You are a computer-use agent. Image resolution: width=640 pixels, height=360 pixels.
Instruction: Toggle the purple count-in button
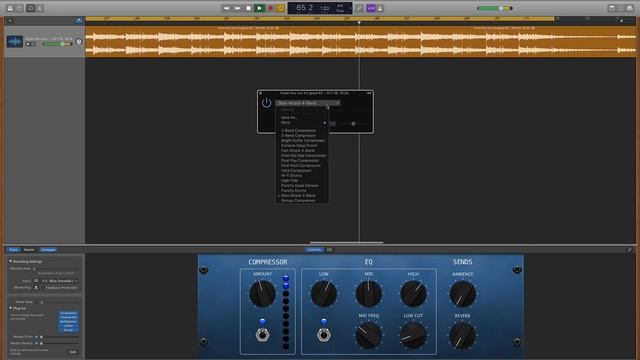coord(371,8)
